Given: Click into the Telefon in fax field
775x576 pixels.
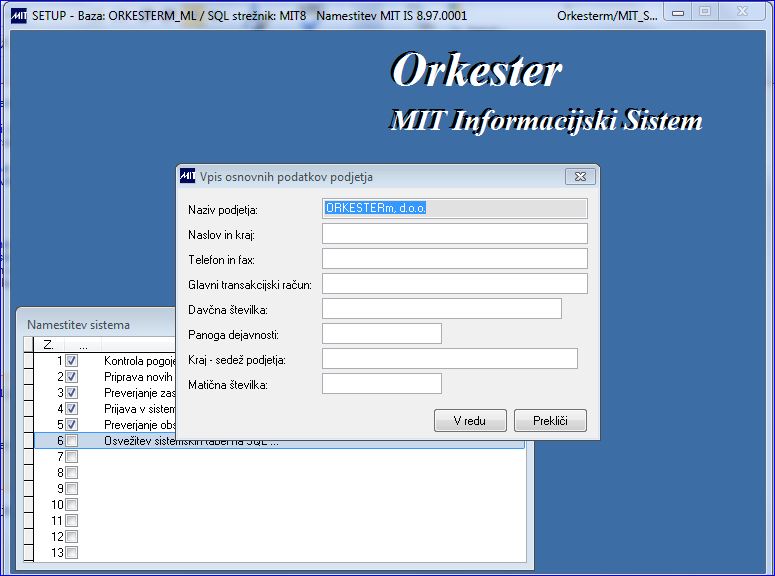Looking at the screenshot, I should (455, 259).
